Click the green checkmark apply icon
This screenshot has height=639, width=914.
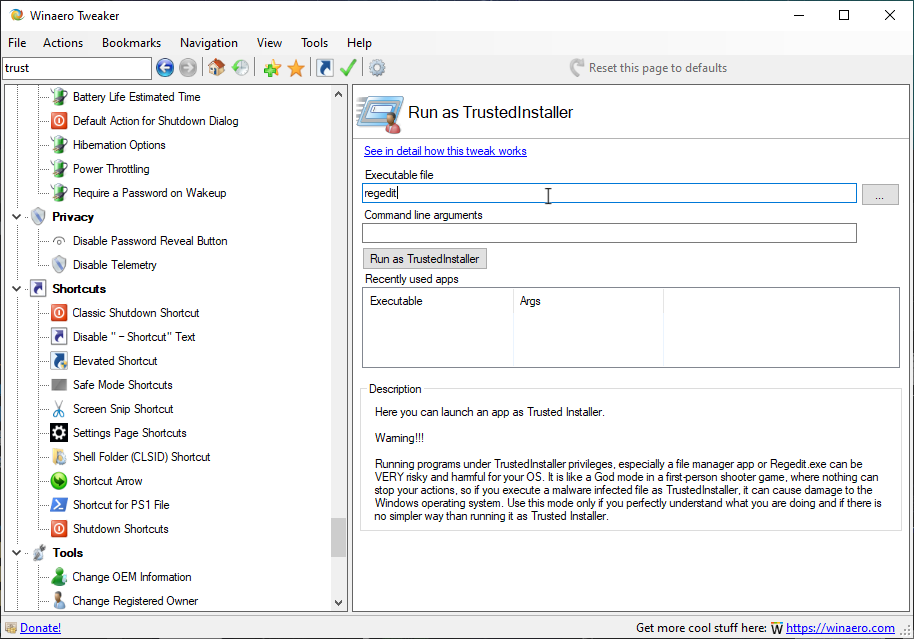348,68
